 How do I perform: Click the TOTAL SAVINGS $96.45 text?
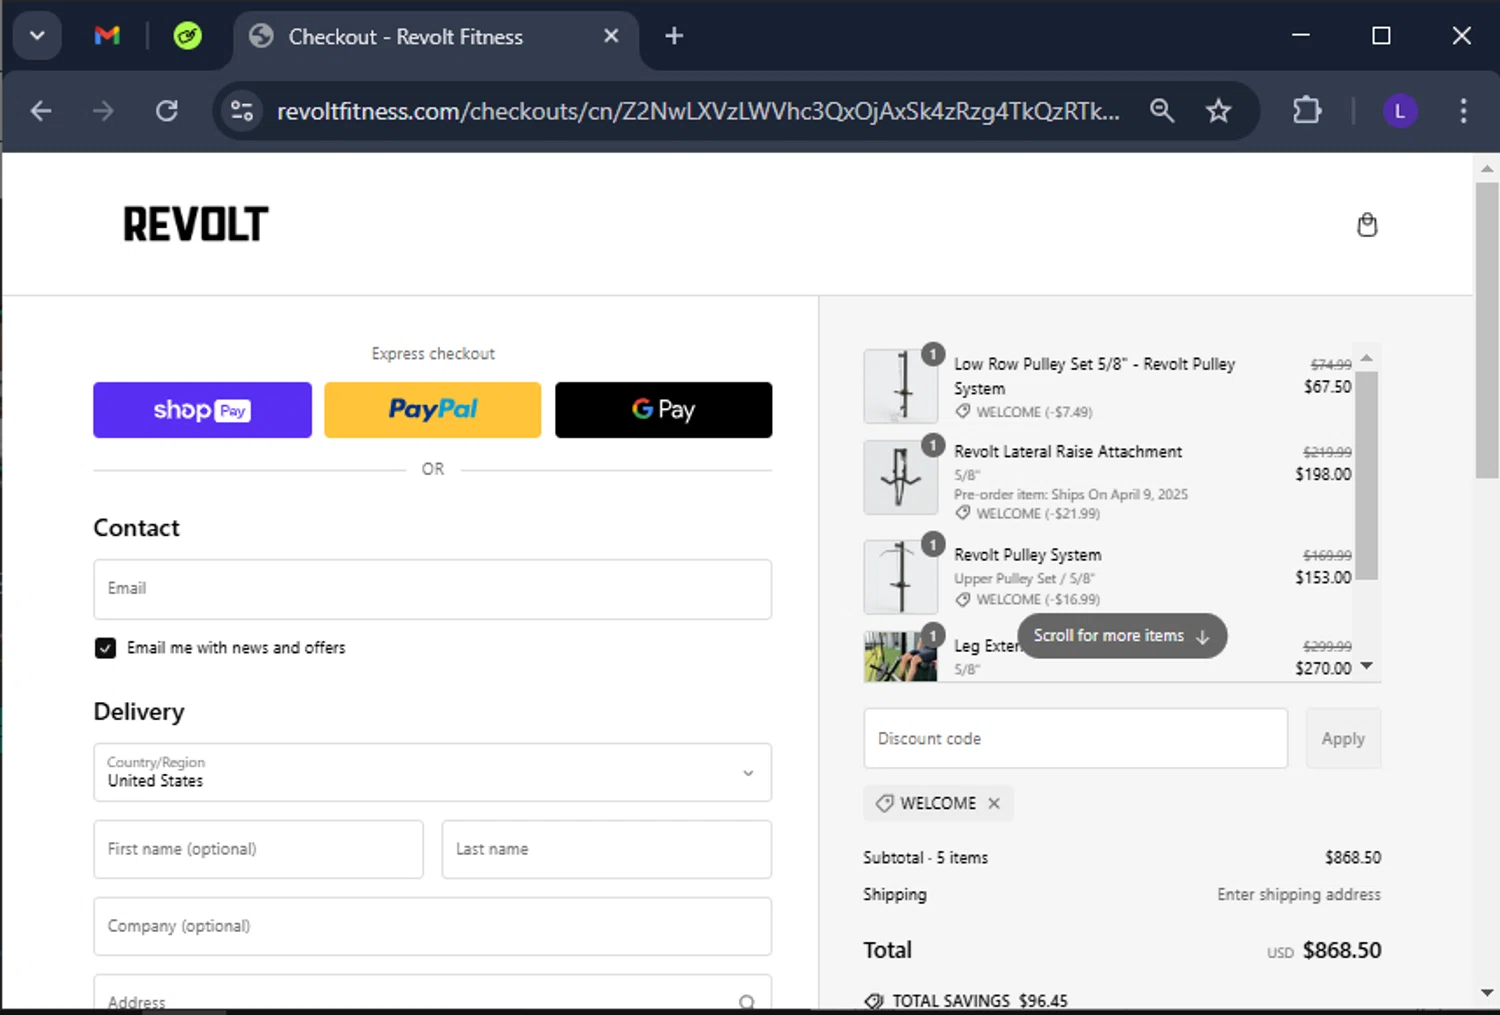click(980, 1001)
